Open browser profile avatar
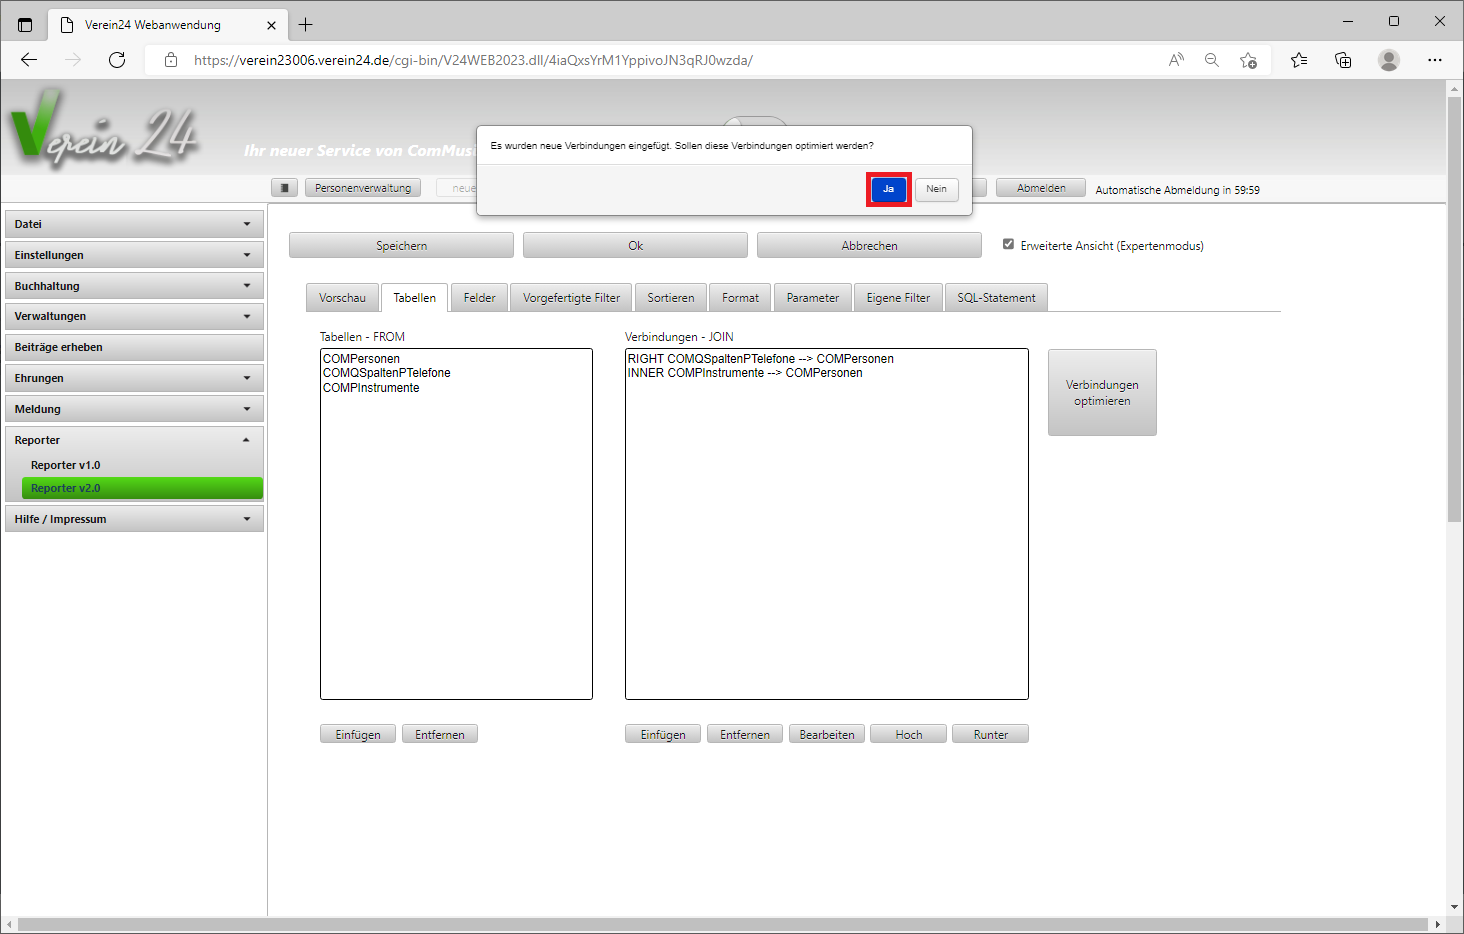The image size is (1464, 934). [1388, 60]
